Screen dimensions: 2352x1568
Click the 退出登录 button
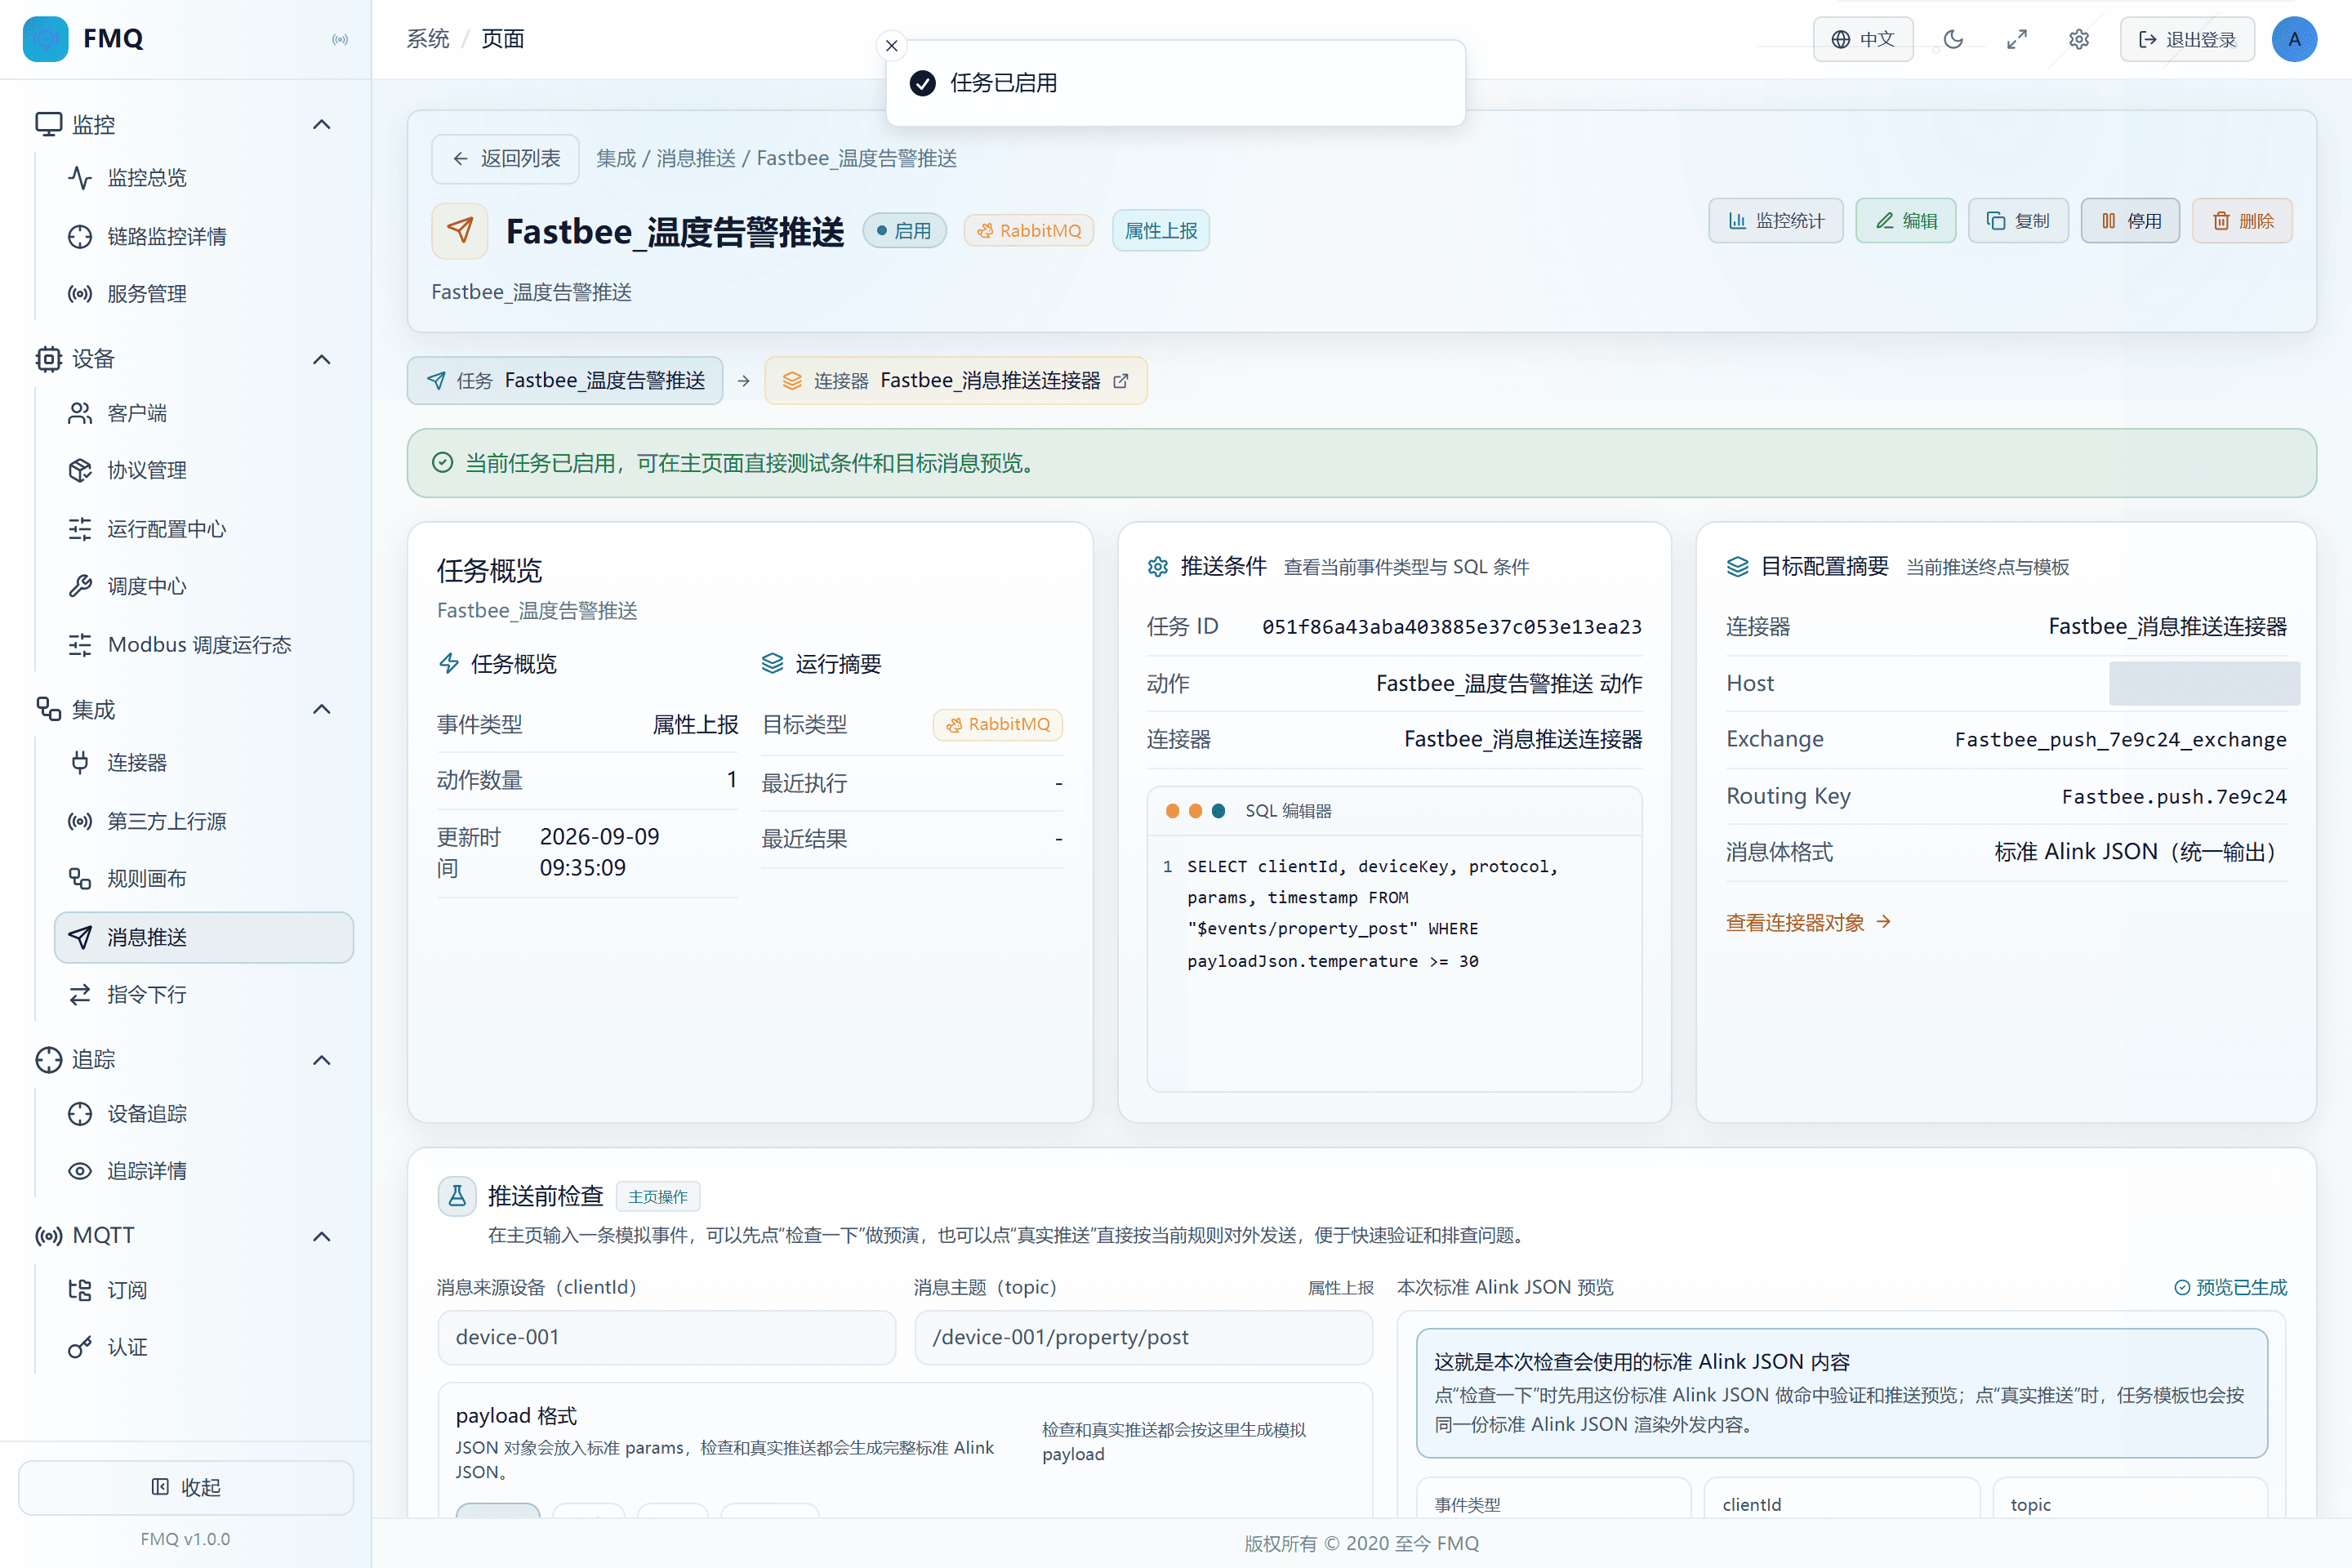2186,39
